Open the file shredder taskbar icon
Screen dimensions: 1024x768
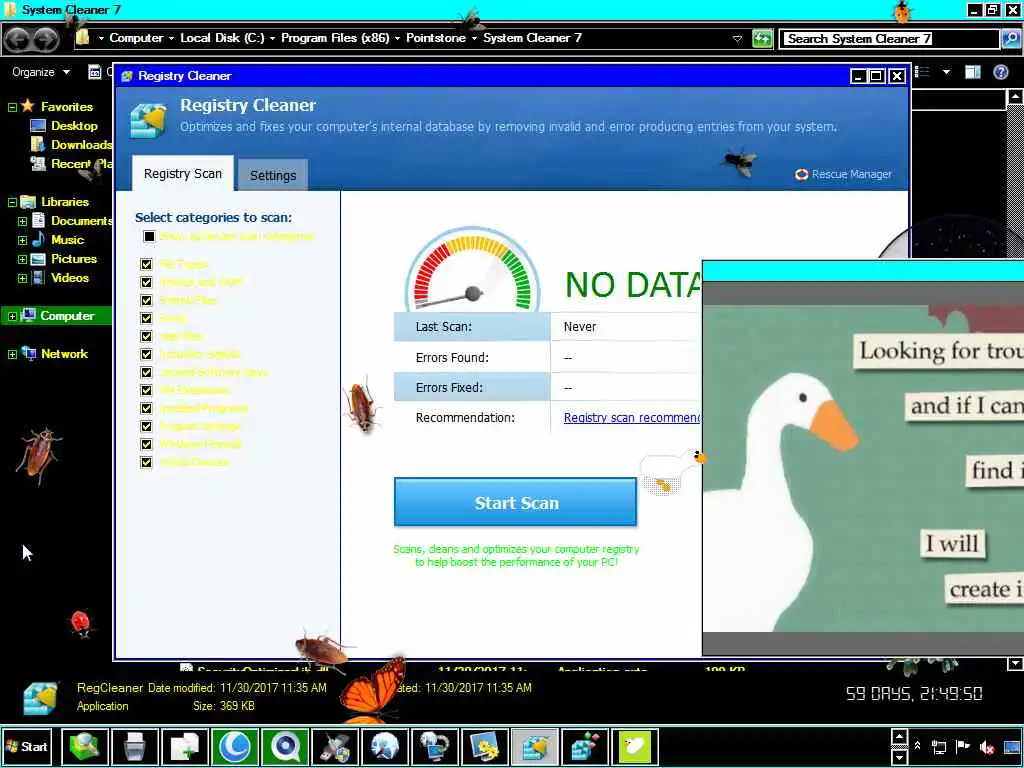tap(135, 746)
